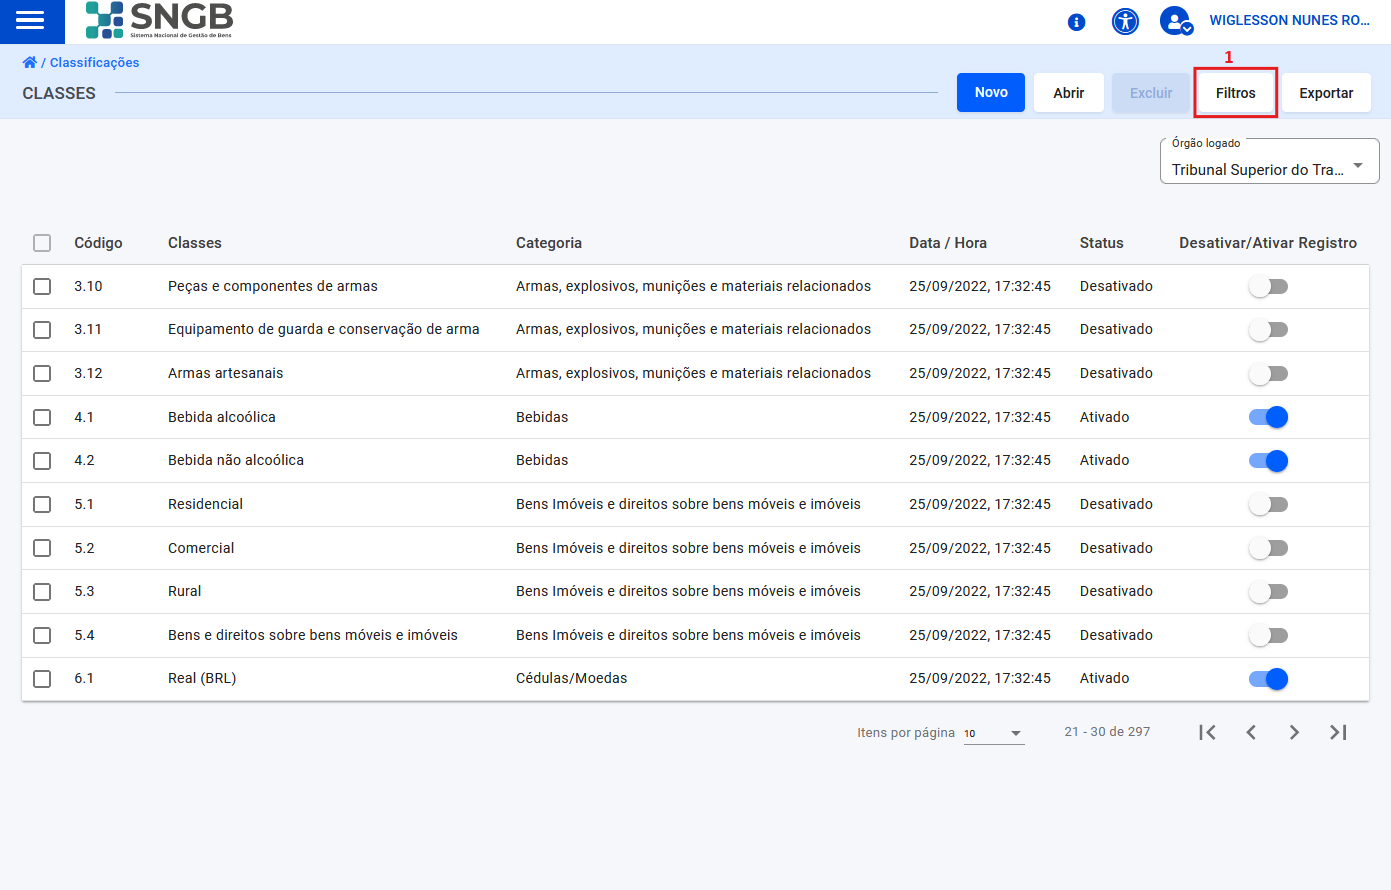Go to previous page of results
Viewport: 1391px width, 890px height.
pos(1251,732)
